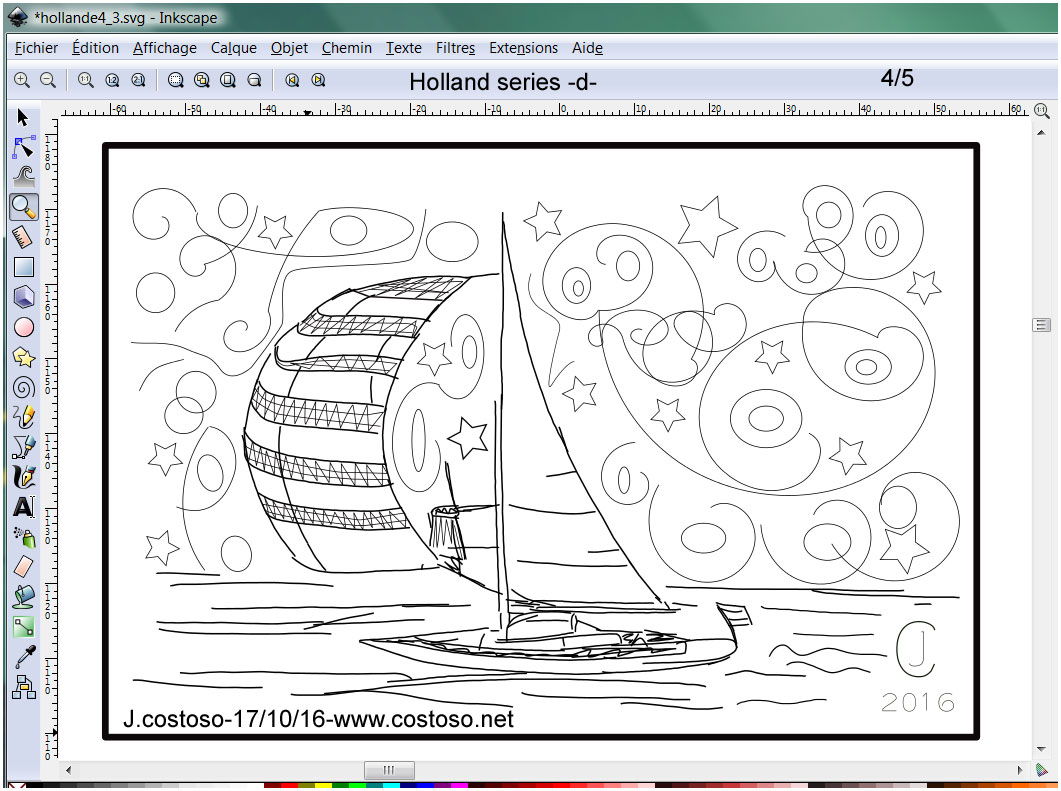Open the Fichier menu
The height and width of the screenshot is (791, 1061).
pos(36,48)
